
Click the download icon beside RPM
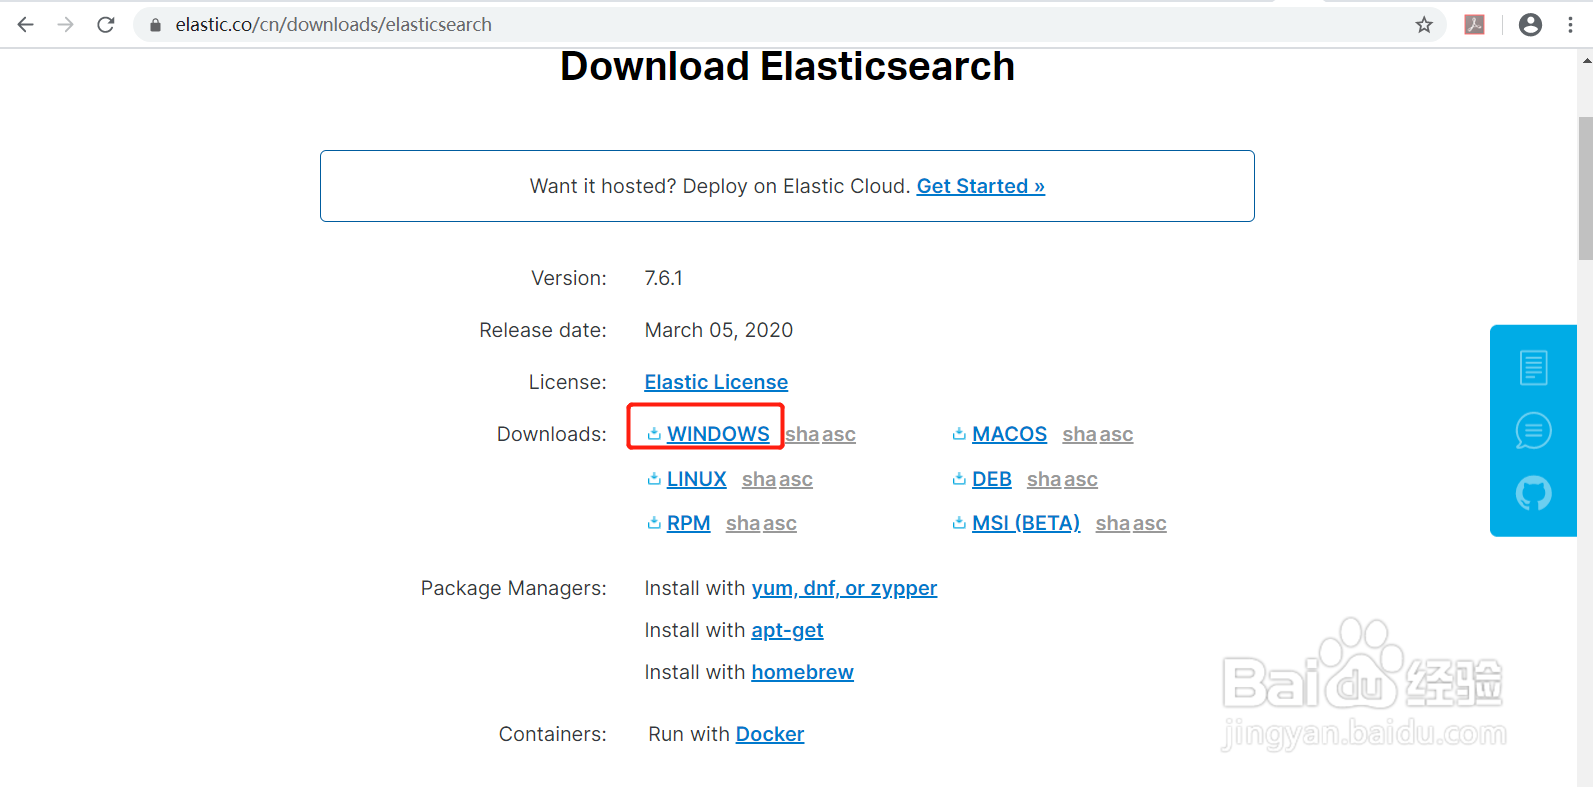point(654,523)
